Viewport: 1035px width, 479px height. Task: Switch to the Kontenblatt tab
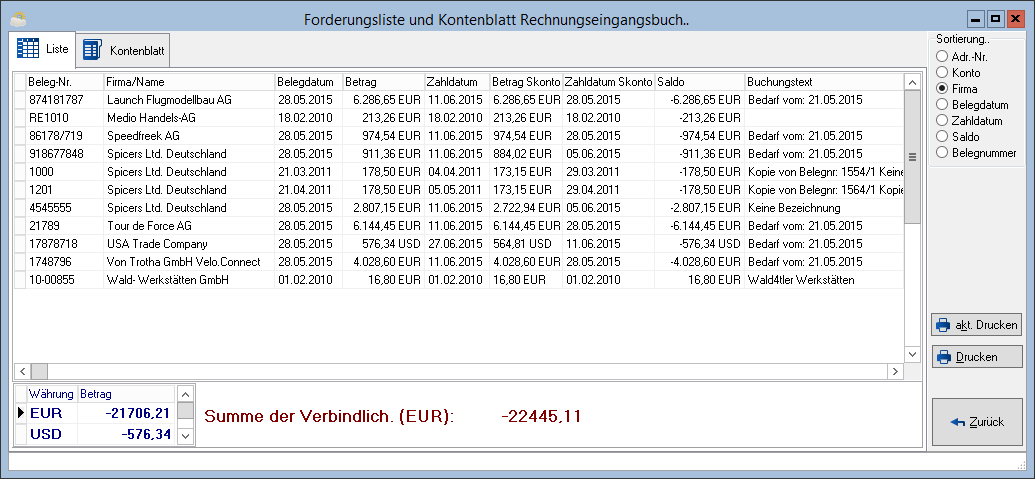tap(123, 50)
